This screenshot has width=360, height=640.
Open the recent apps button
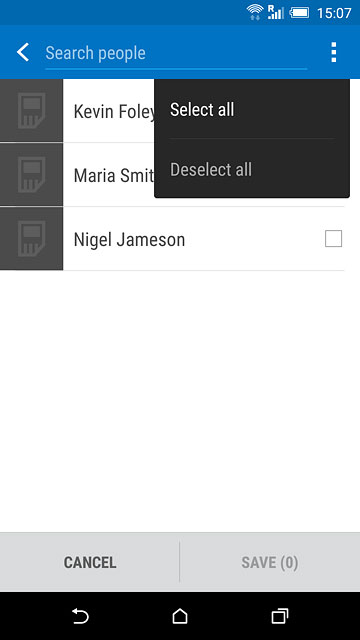(x=280, y=616)
